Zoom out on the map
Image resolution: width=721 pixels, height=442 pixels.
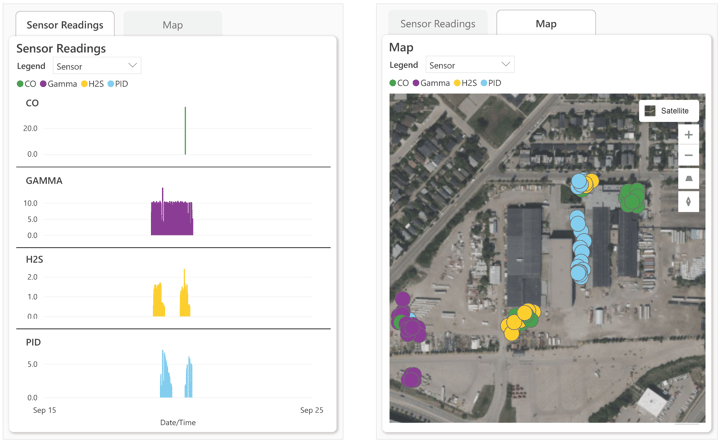pos(688,156)
